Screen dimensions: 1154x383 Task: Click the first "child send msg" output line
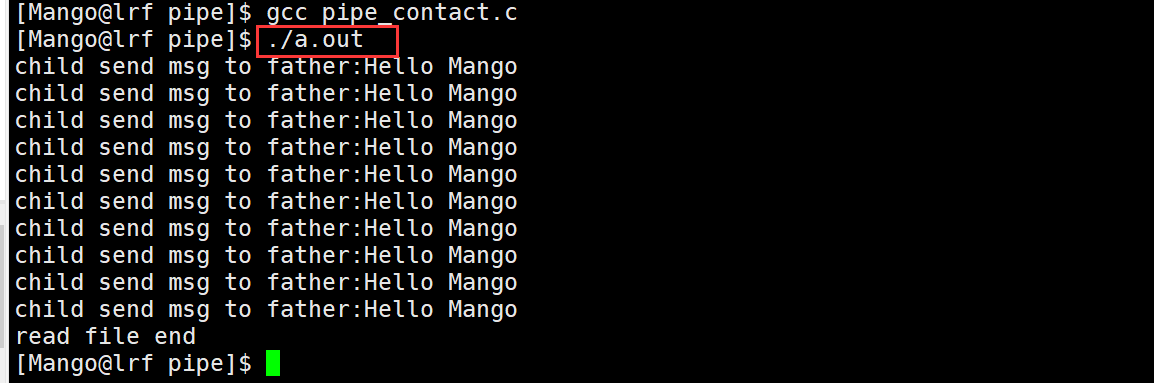pyautogui.click(x=266, y=67)
